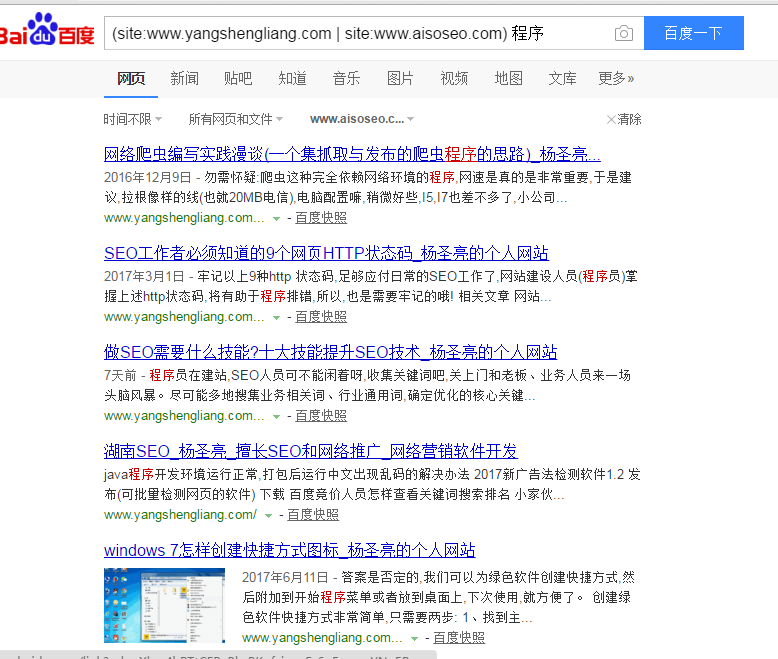
Task: Expand the green arrow under the 网络爬虫 result
Action: click(276, 219)
